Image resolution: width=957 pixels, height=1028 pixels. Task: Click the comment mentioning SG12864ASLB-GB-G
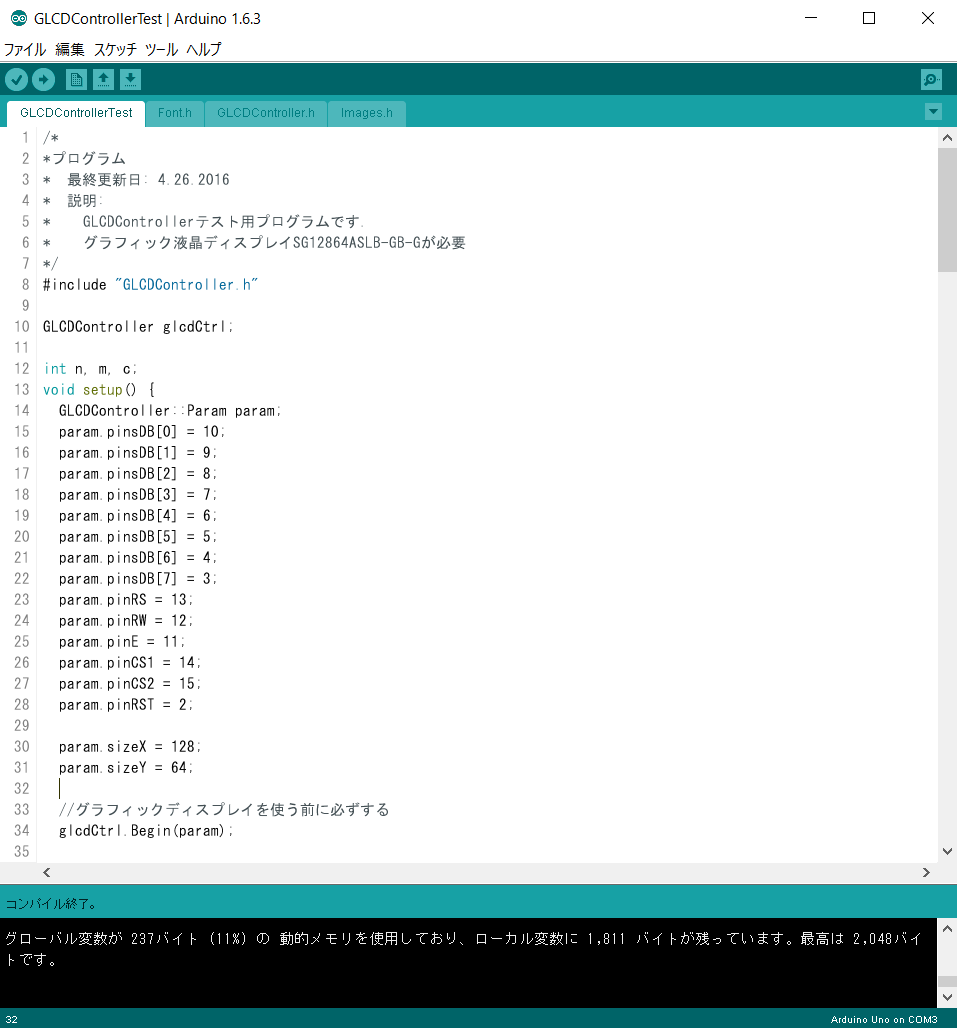[254, 243]
